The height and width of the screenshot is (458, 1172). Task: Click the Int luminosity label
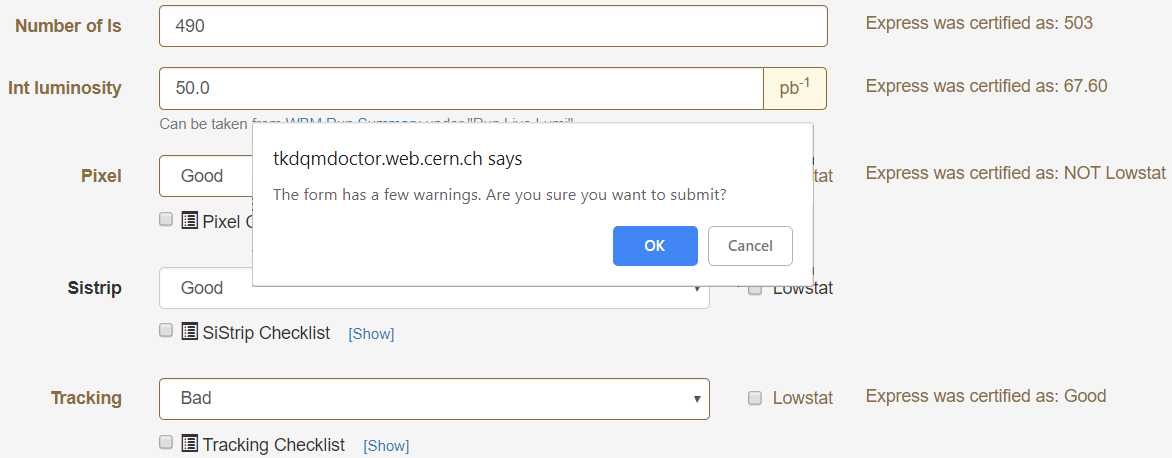click(x=64, y=88)
